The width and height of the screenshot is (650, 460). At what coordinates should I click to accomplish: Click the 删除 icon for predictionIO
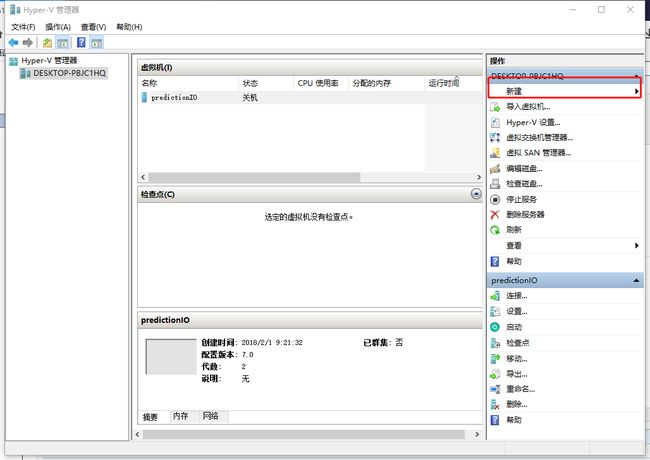tap(495, 404)
